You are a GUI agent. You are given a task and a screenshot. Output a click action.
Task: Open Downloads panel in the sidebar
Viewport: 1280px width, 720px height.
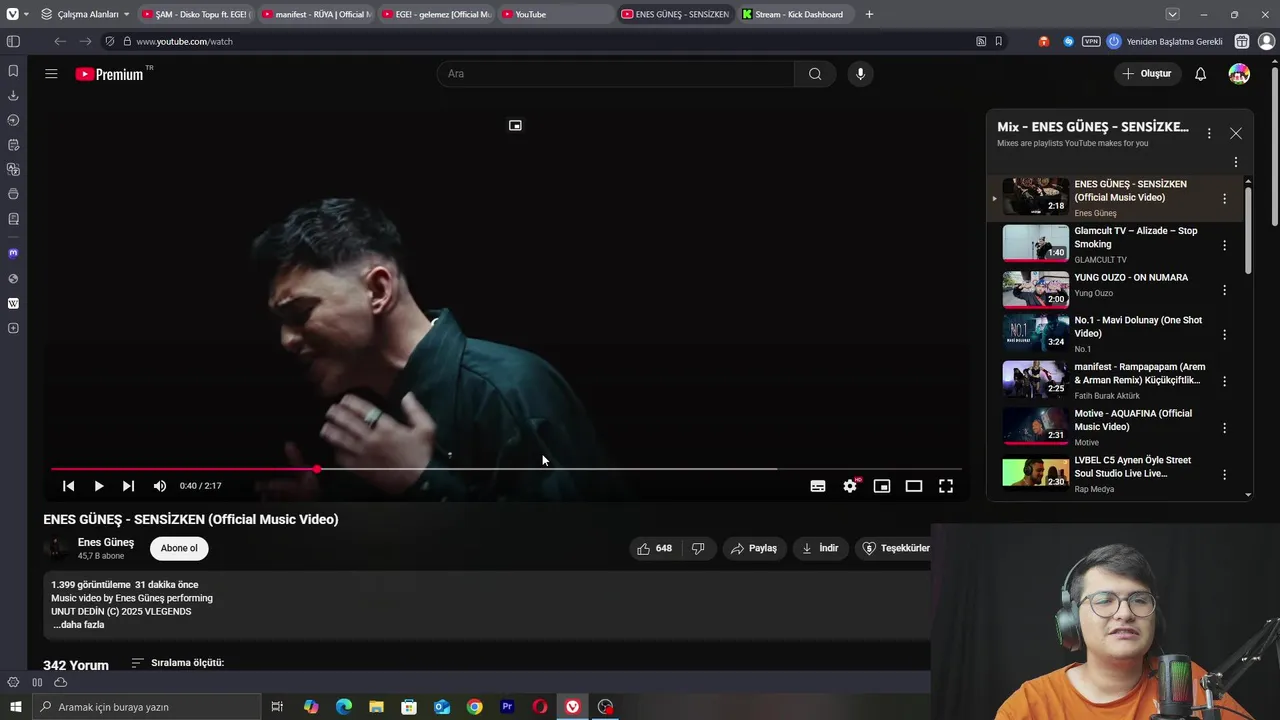(x=13, y=96)
